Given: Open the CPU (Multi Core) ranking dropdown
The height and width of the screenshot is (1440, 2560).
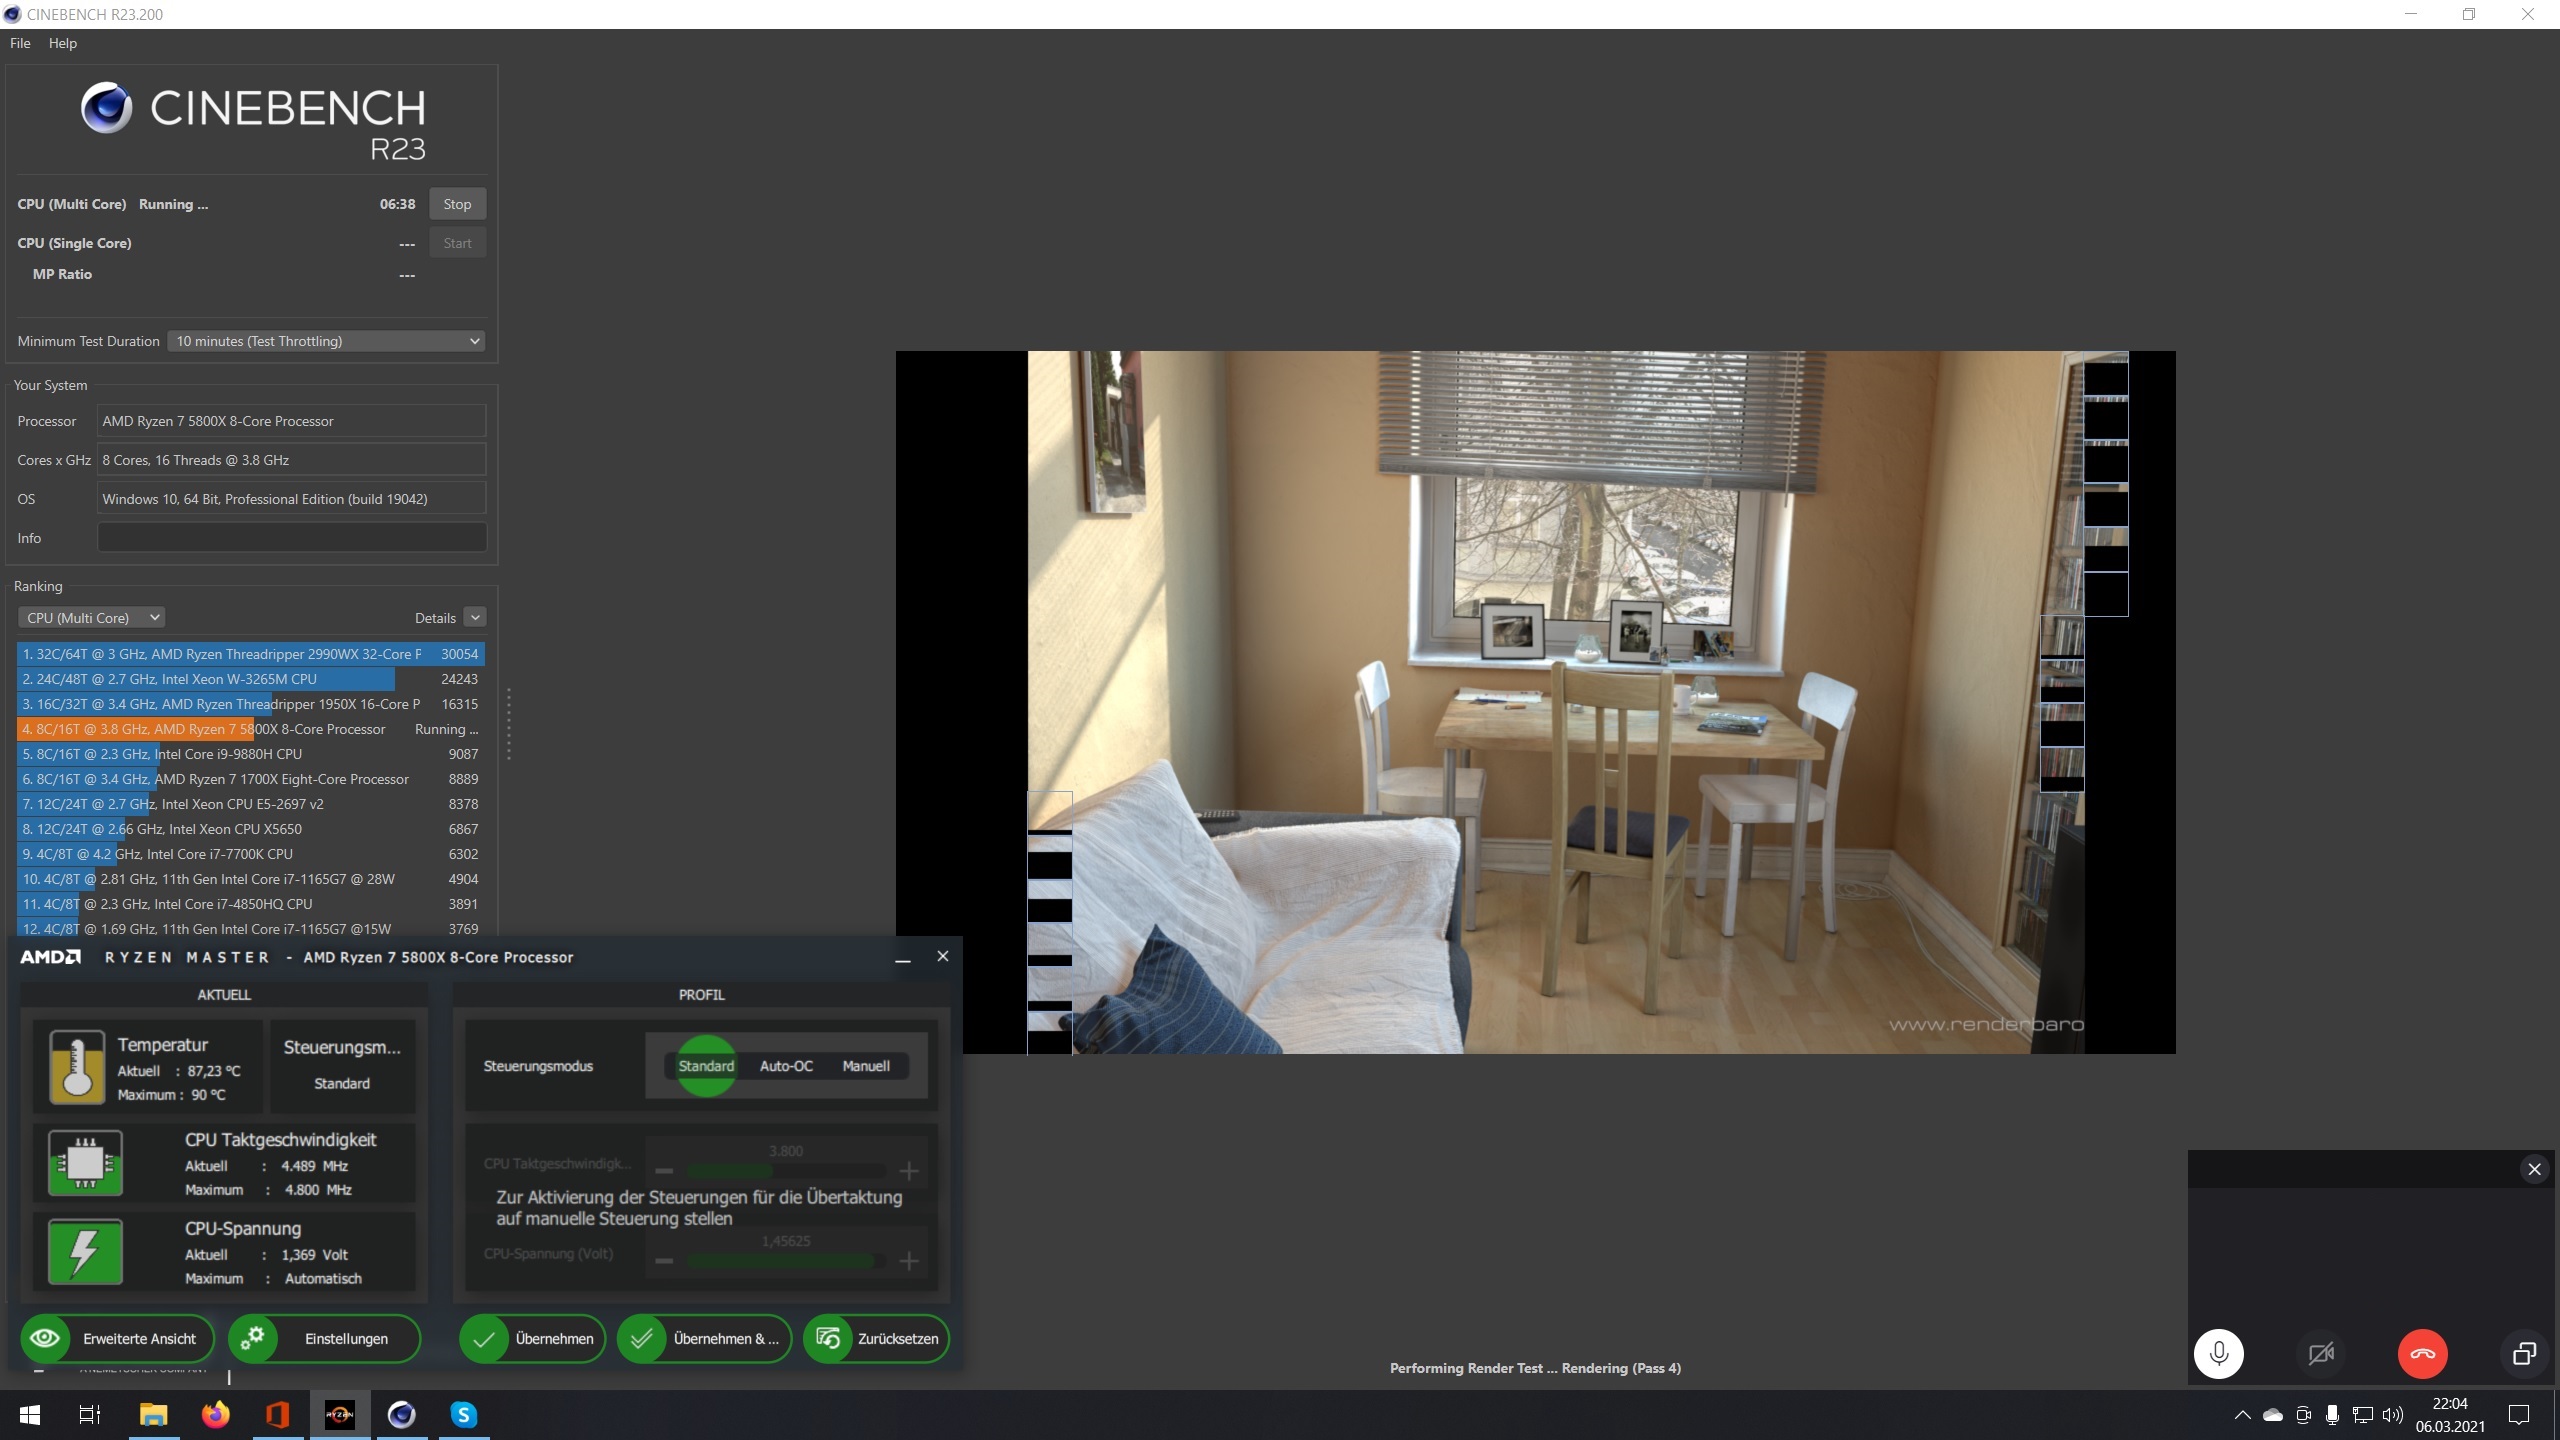Looking at the screenshot, I should click(x=92, y=618).
